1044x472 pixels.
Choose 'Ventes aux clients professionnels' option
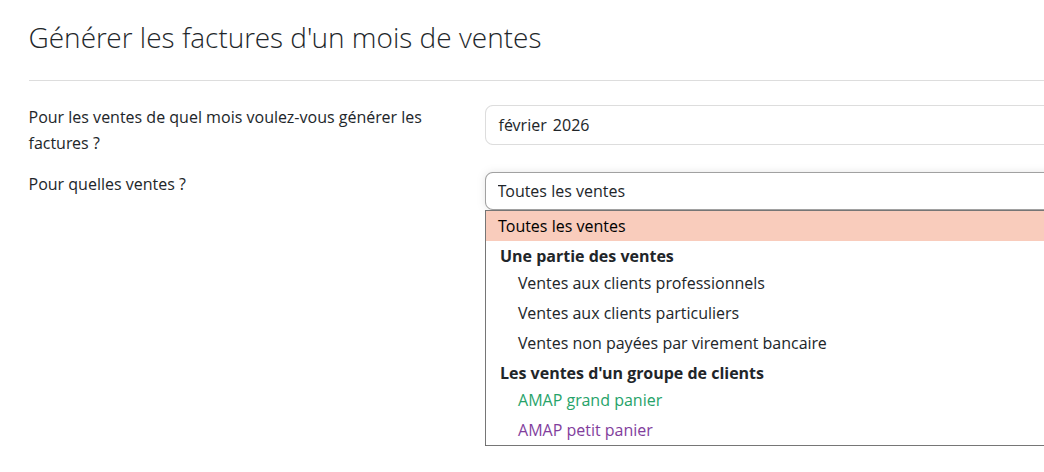641,283
